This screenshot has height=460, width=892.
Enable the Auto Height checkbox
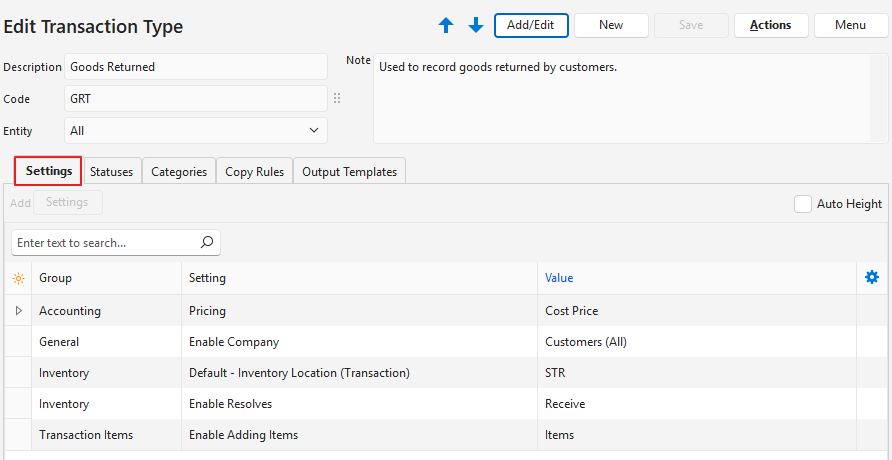(x=802, y=204)
